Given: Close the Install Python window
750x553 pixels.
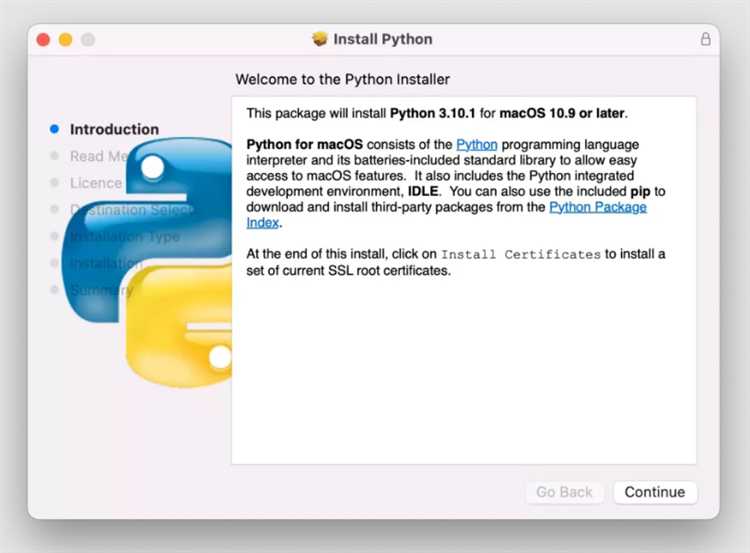Looking at the screenshot, I should click(x=43, y=39).
